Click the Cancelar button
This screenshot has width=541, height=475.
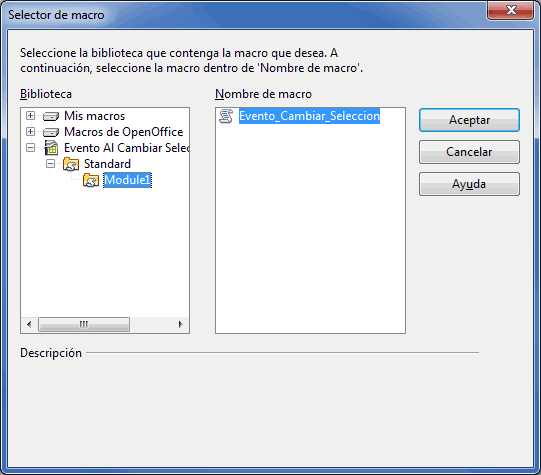point(469,152)
